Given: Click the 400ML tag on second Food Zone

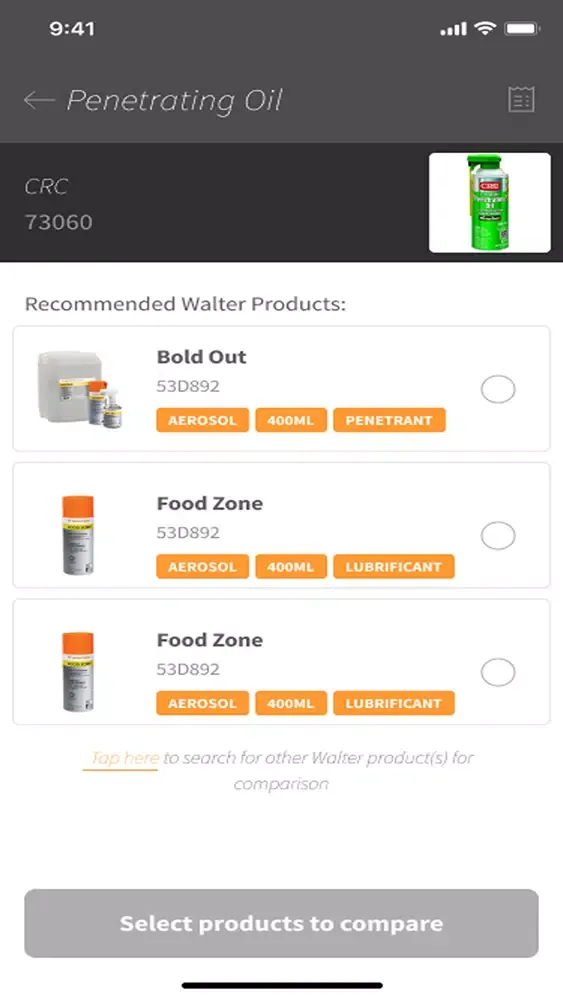Looking at the screenshot, I should pyautogui.click(x=291, y=703).
